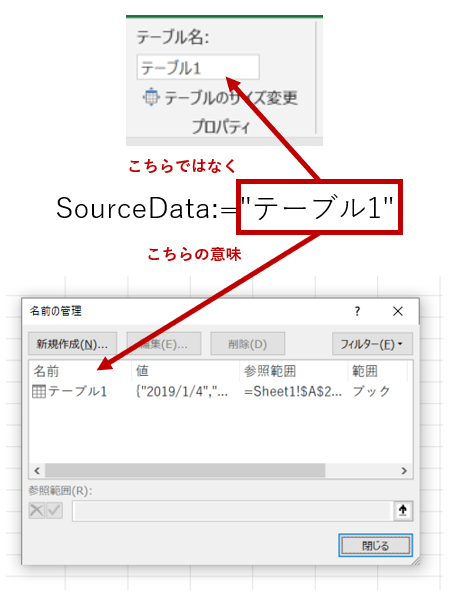454x594 pixels.
Task: Open the フィルター(F) dropdown
Action: [x=372, y=344]
